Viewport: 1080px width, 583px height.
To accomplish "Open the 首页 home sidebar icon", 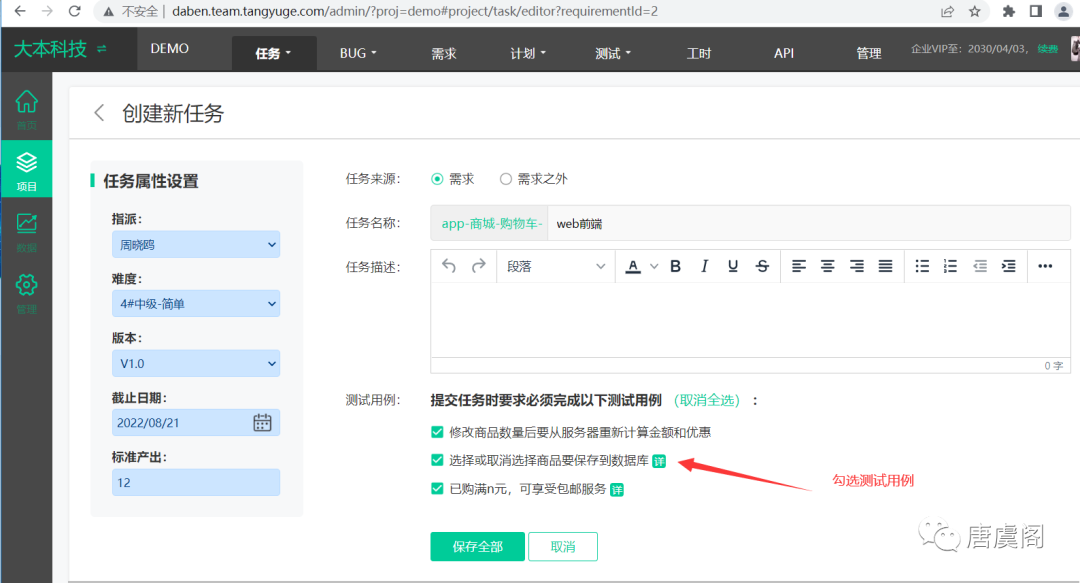I will click(26, 110).
